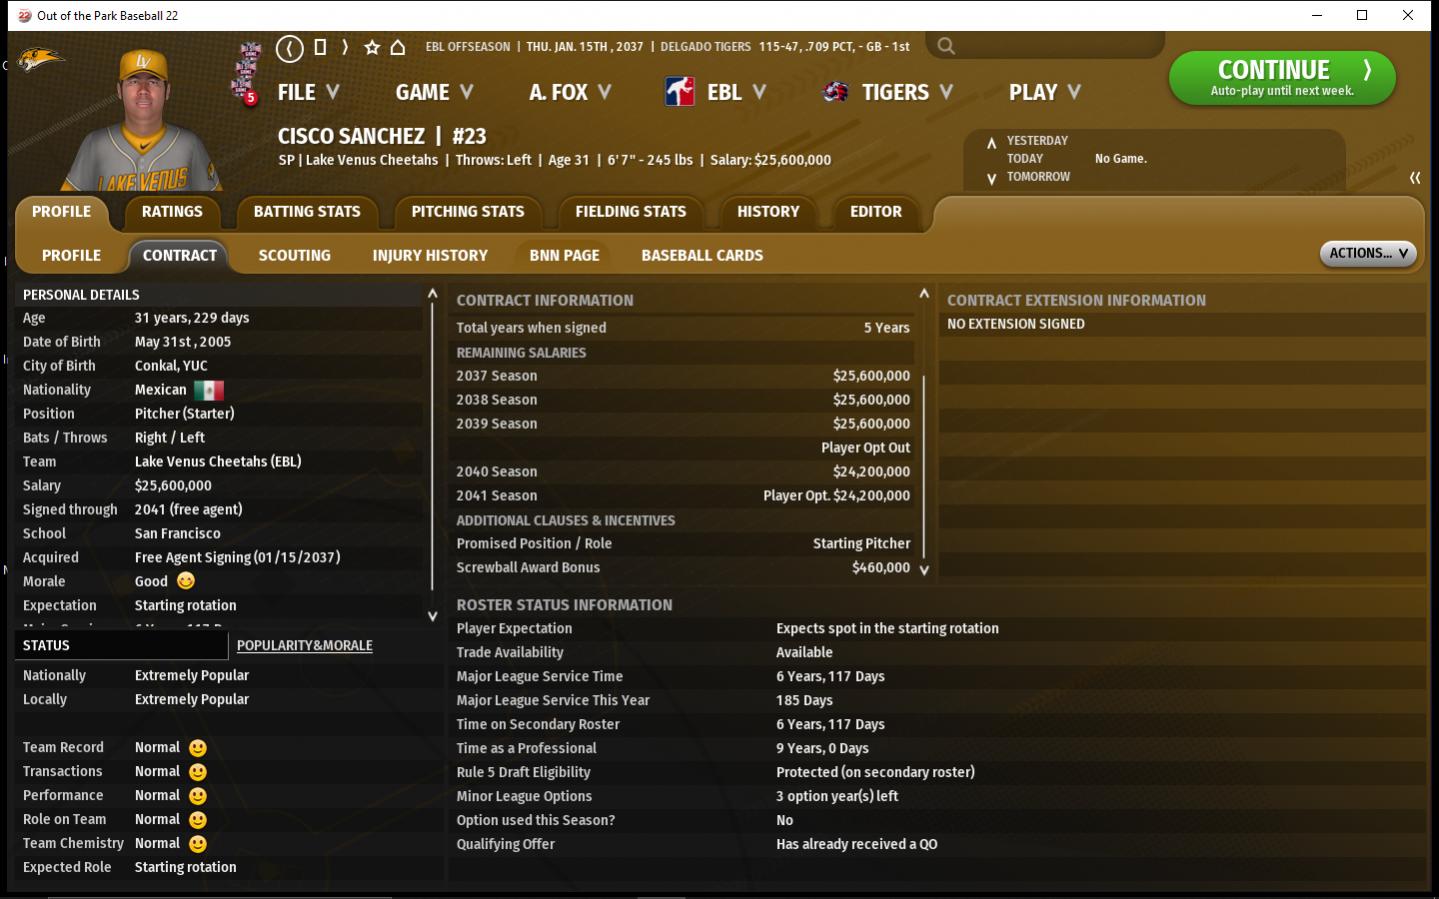Click the Contract Information scrollbar thumb
The width and height of the screenshot is (1439, 899).
(x=924, y=465)
